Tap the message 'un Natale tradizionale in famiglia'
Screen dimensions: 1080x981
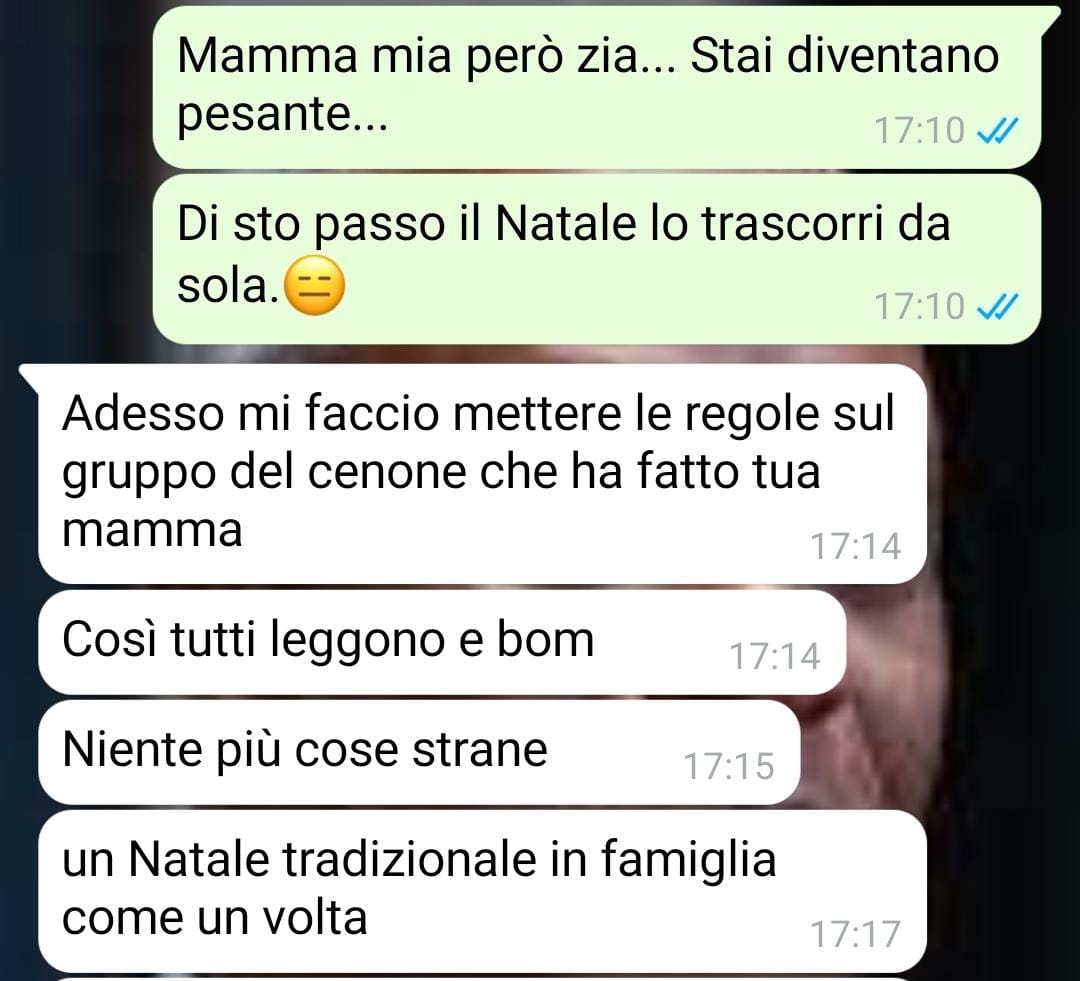(482, 891)
